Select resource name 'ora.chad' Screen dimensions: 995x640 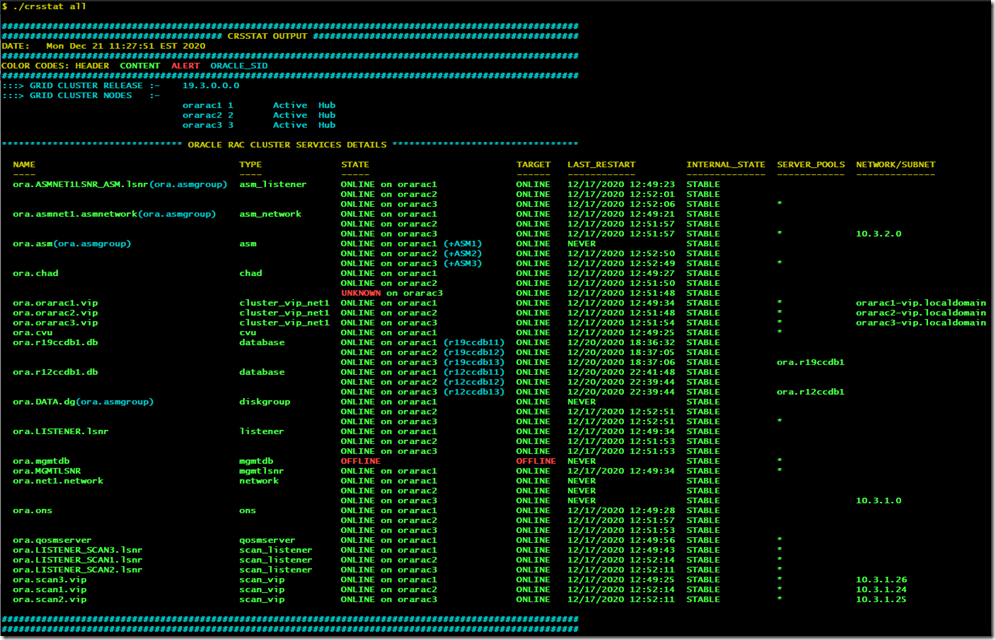(x=36, y=273)
